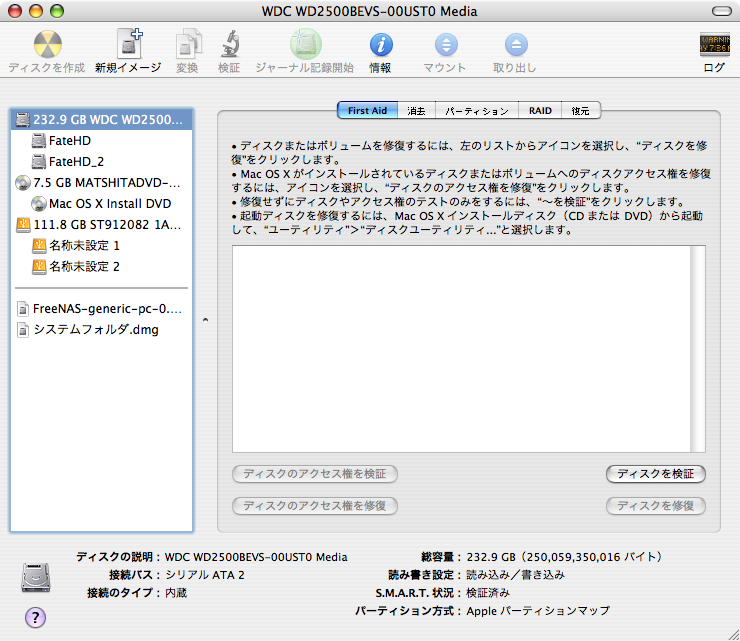Click the USB drive icon of 111.8 GB ST912082
This screenshot has height=641, width=740.
tap(23, 225)
